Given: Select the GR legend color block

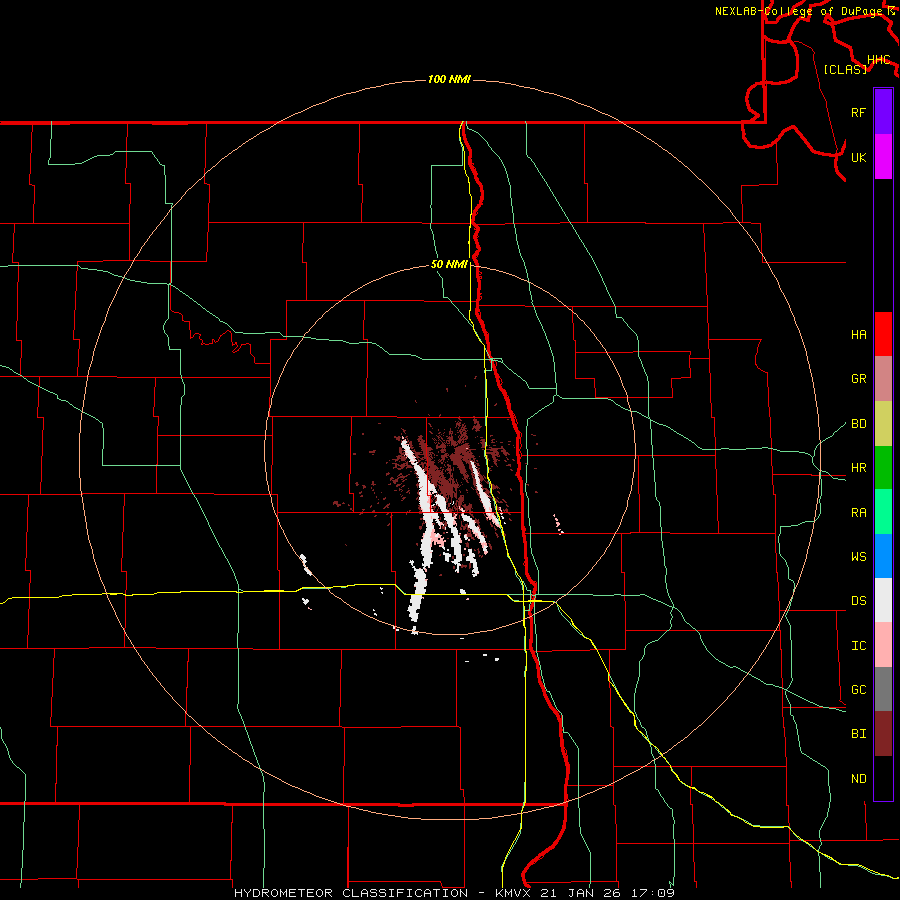Looking at the screenshot, I should pyautogui.click(x=883, y=378).
